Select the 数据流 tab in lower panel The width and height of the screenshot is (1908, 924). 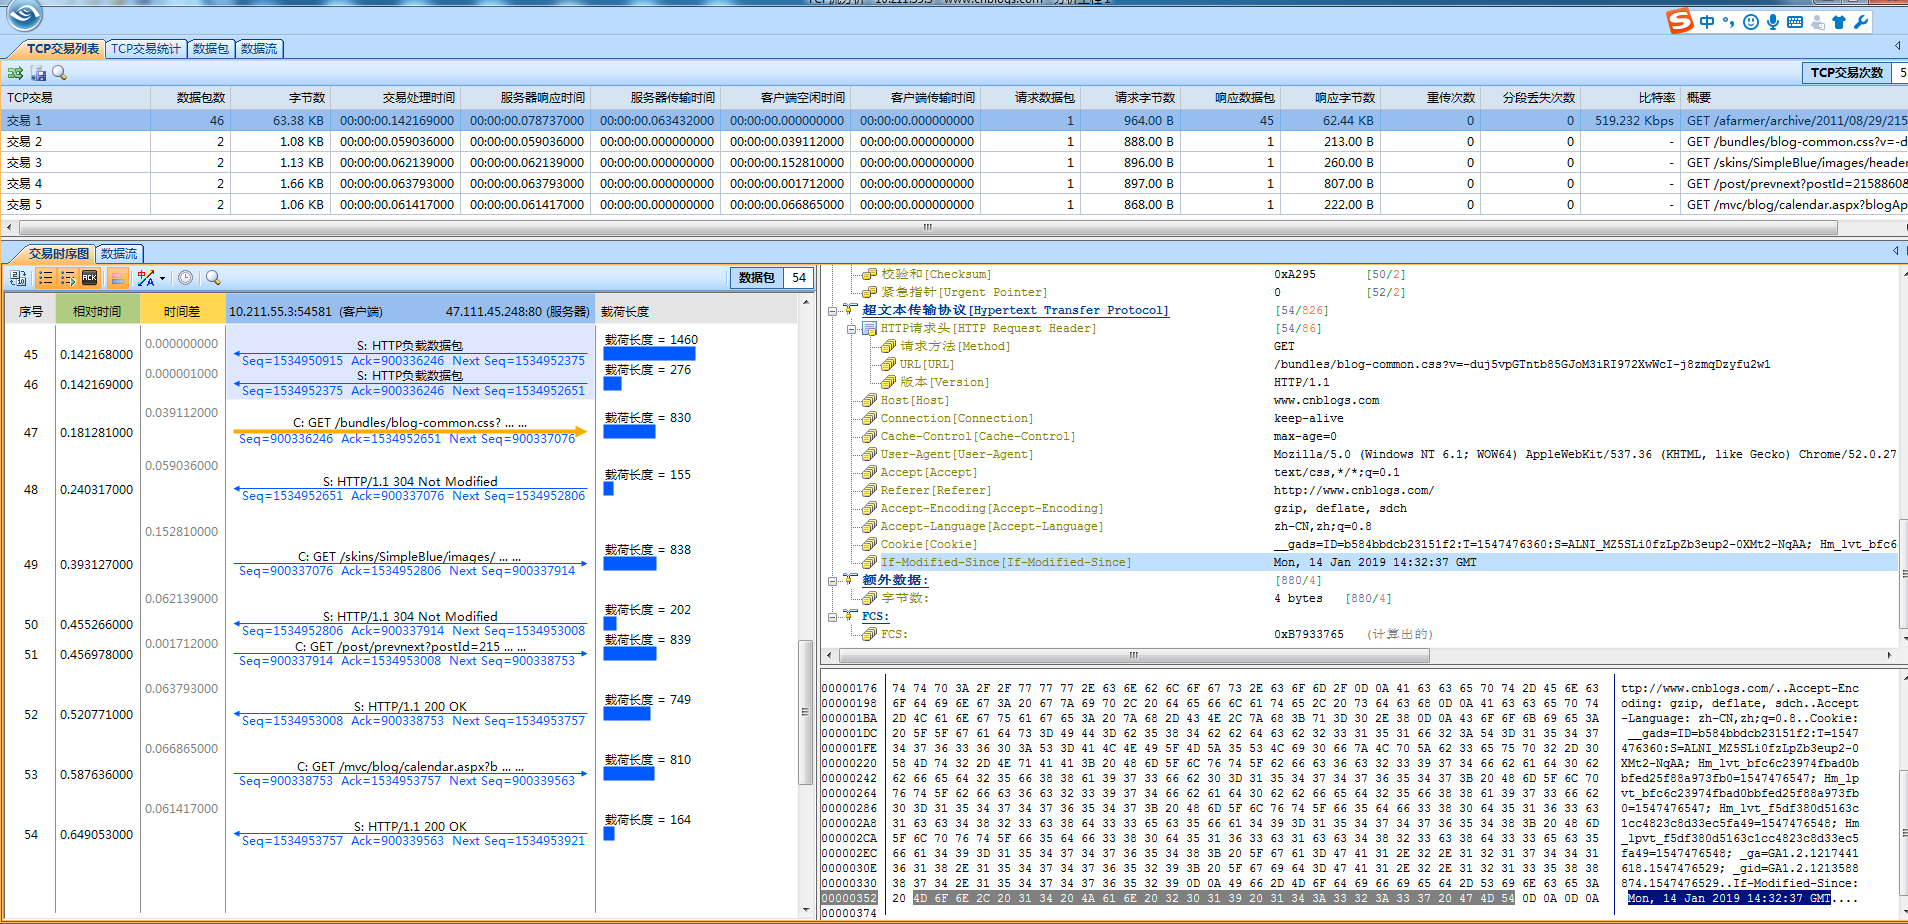119,253
